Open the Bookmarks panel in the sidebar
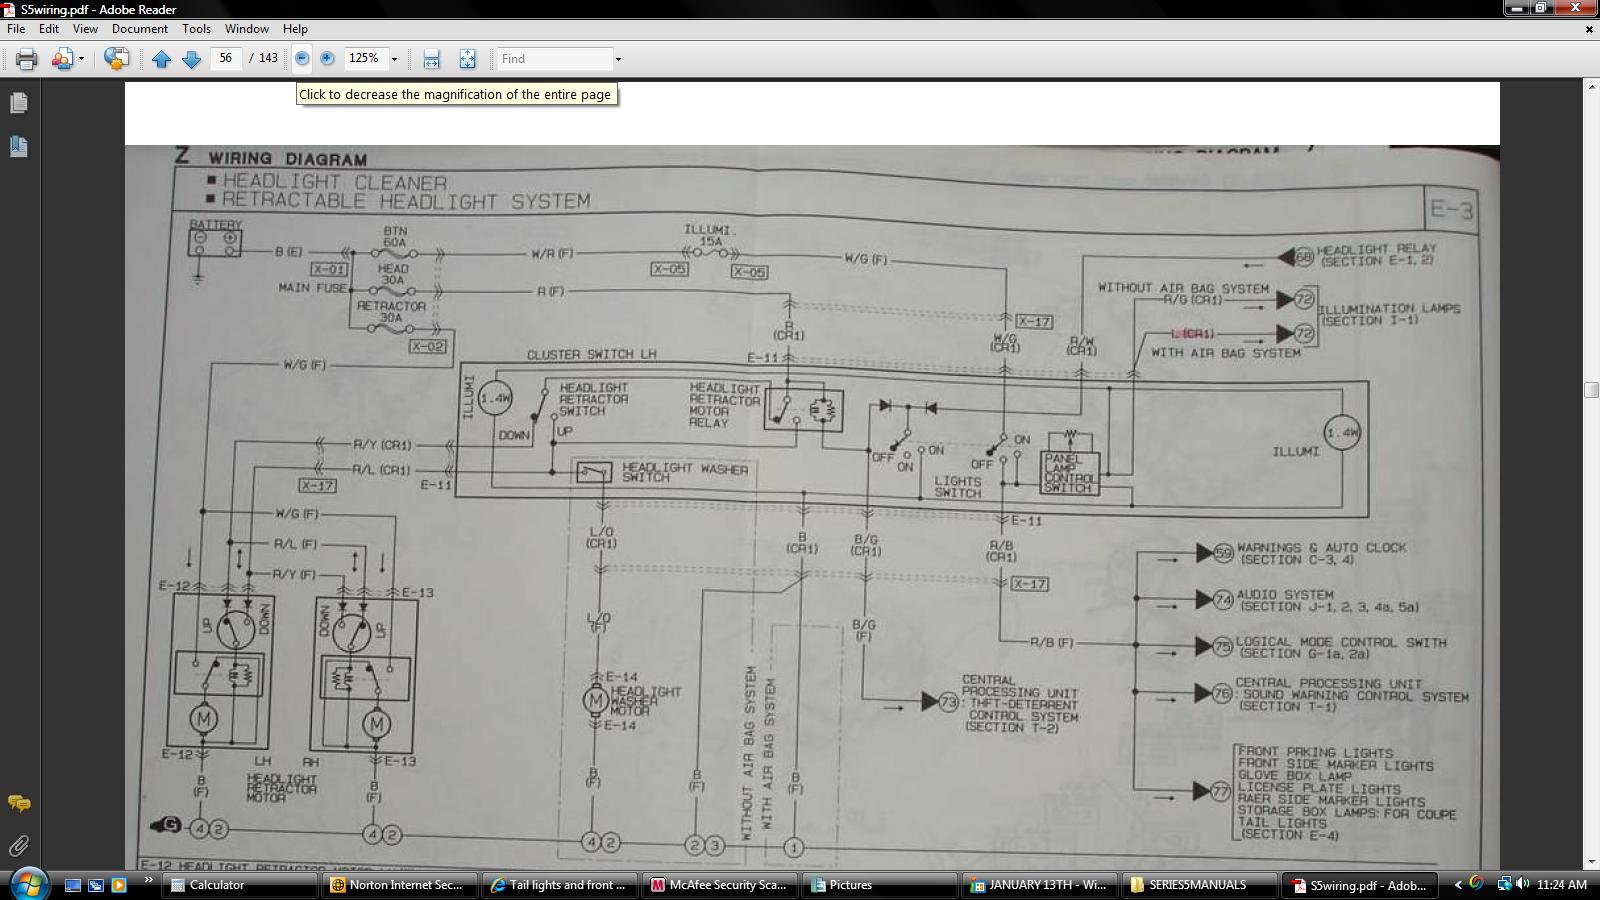The width and height of the screenshot is (1600, 900). [x=18, y=147]
